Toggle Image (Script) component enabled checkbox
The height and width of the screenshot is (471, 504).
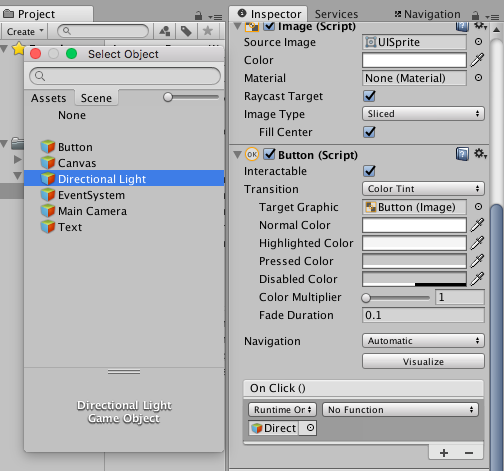269,26
